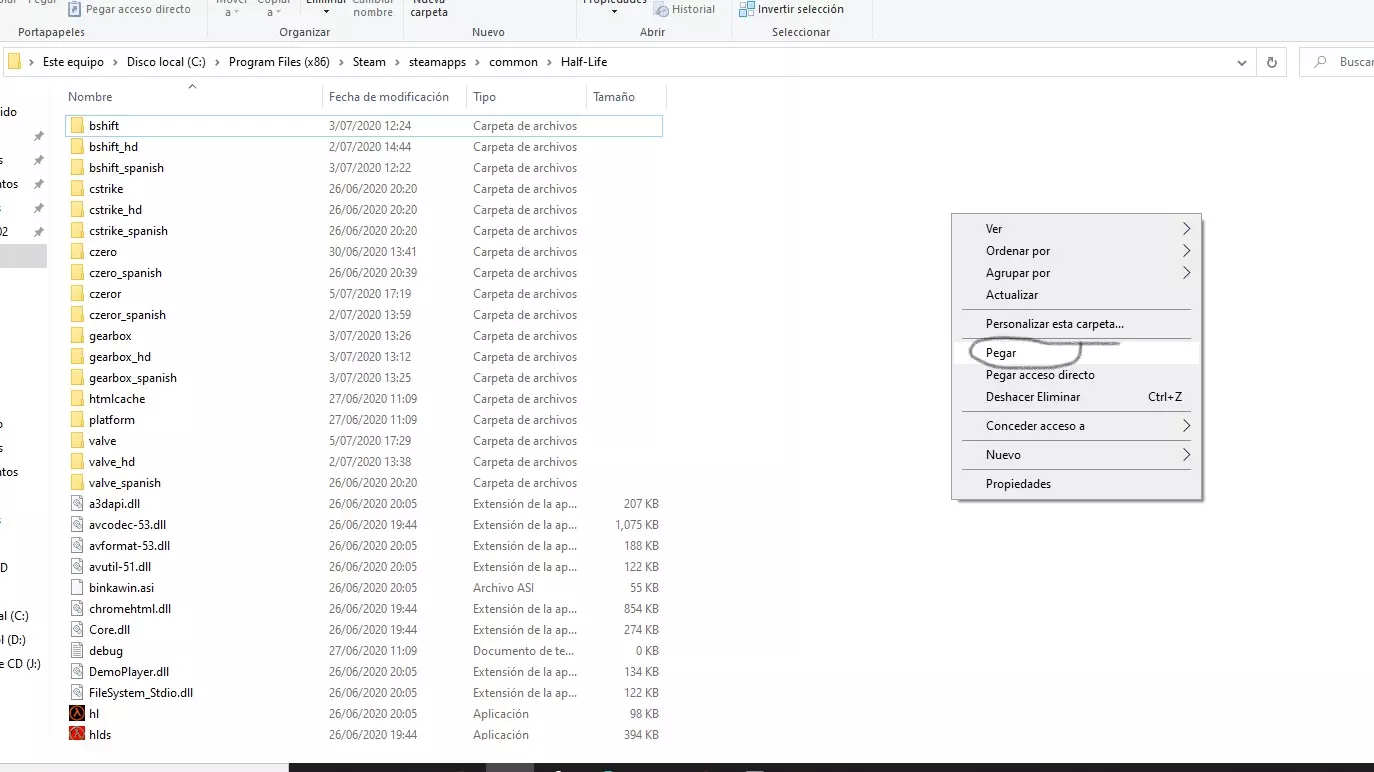Expand the chevron after Steam breadcrumb
Image resolution: width=1374 pixels, height=772 pixels.
398,62
